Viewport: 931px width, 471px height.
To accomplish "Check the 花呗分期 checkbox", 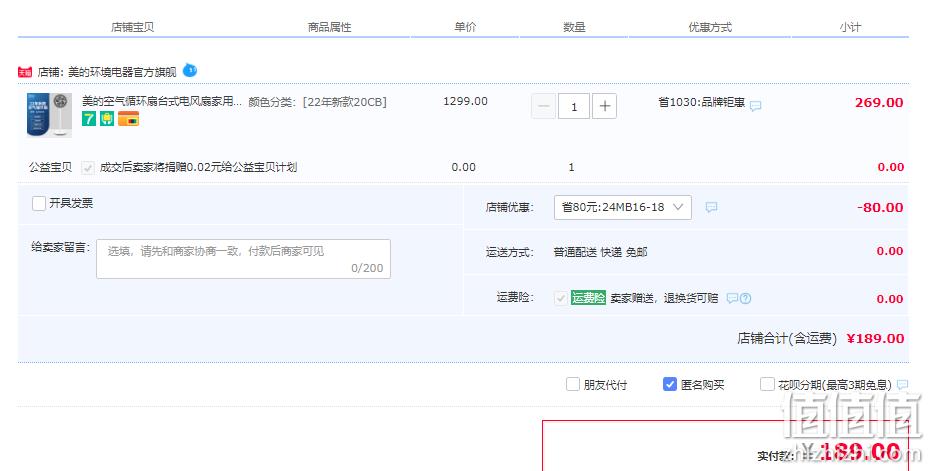I will click(767, 384).
